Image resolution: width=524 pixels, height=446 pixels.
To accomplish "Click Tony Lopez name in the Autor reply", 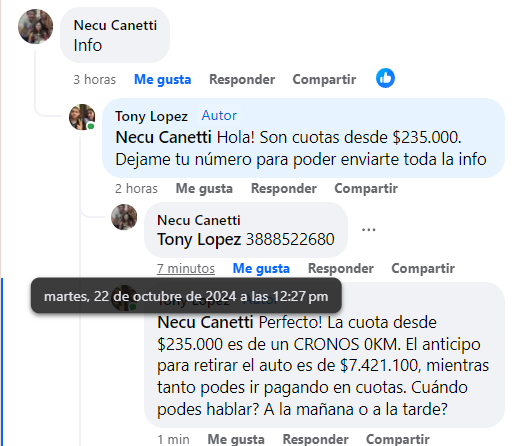I will pyautogui.click(x=151, y=116).
